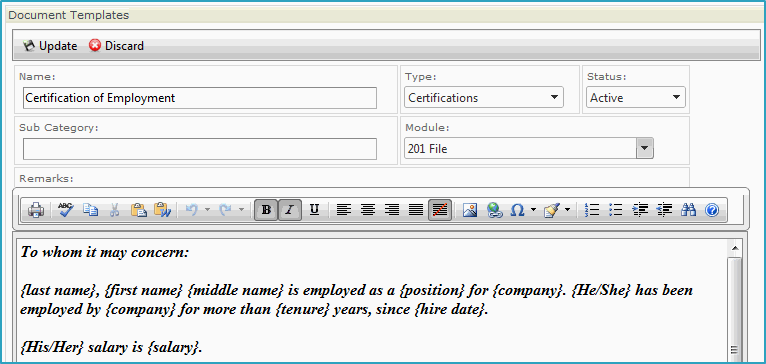Click the '{tenure}' placeholder text

pos(303,310)
